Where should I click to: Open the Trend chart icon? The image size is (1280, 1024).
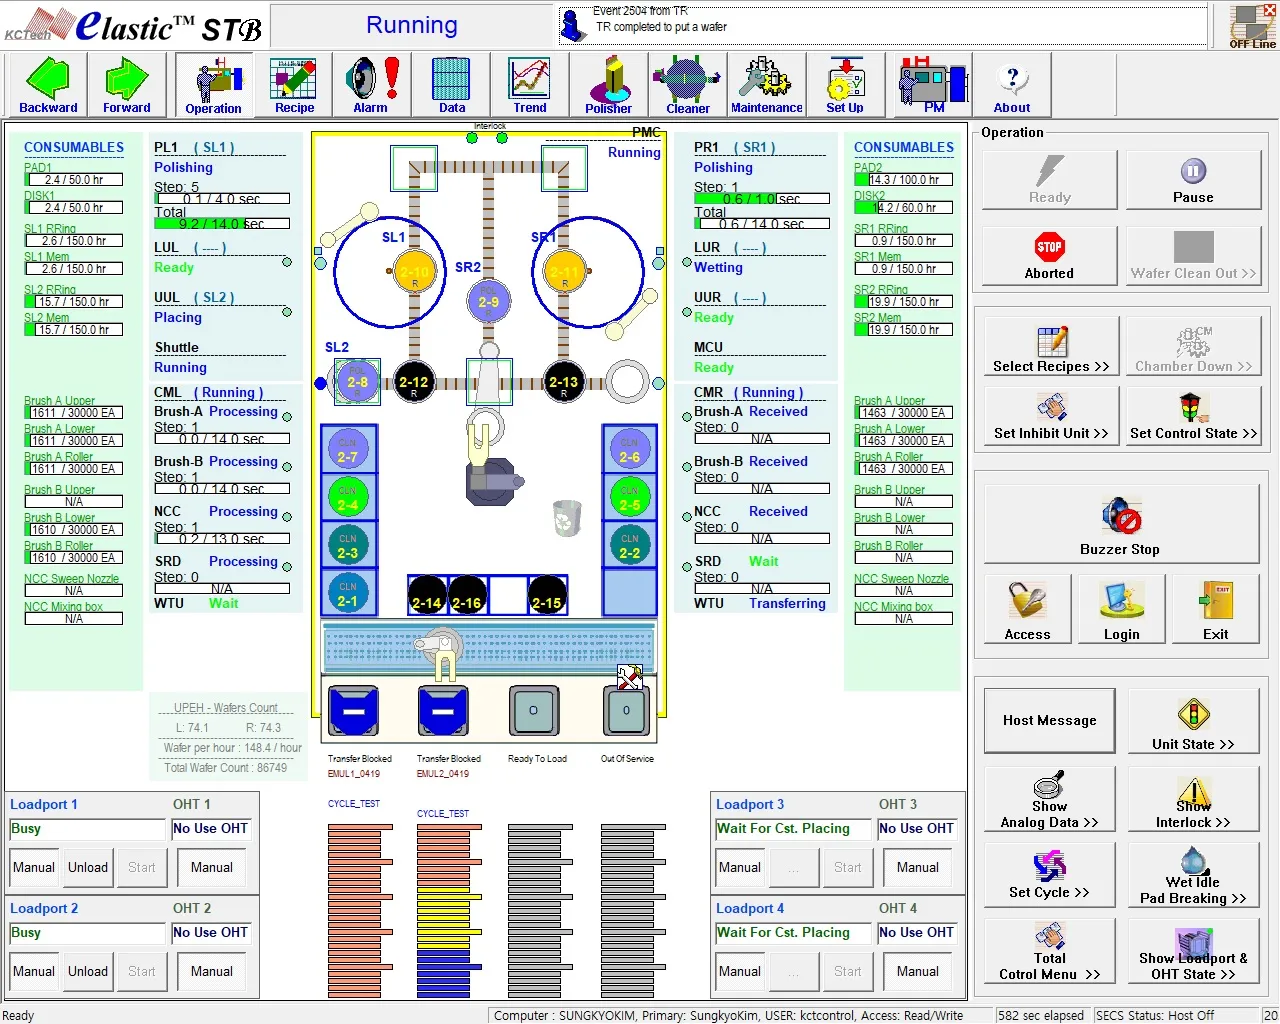click(530, 86)
